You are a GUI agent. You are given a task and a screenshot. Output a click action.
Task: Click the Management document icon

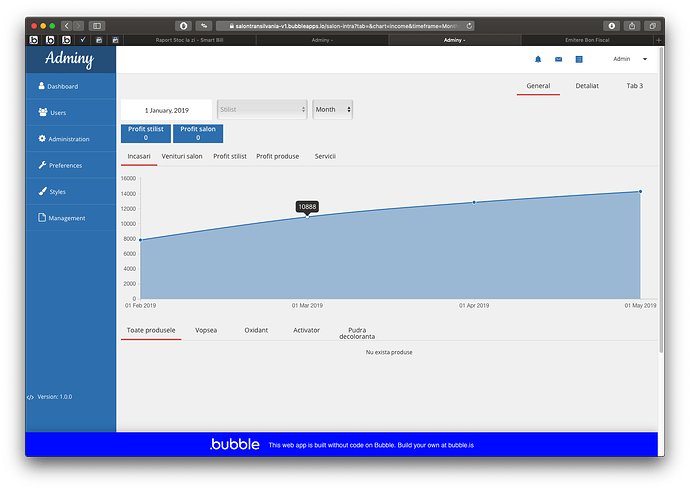click(42, 218)
